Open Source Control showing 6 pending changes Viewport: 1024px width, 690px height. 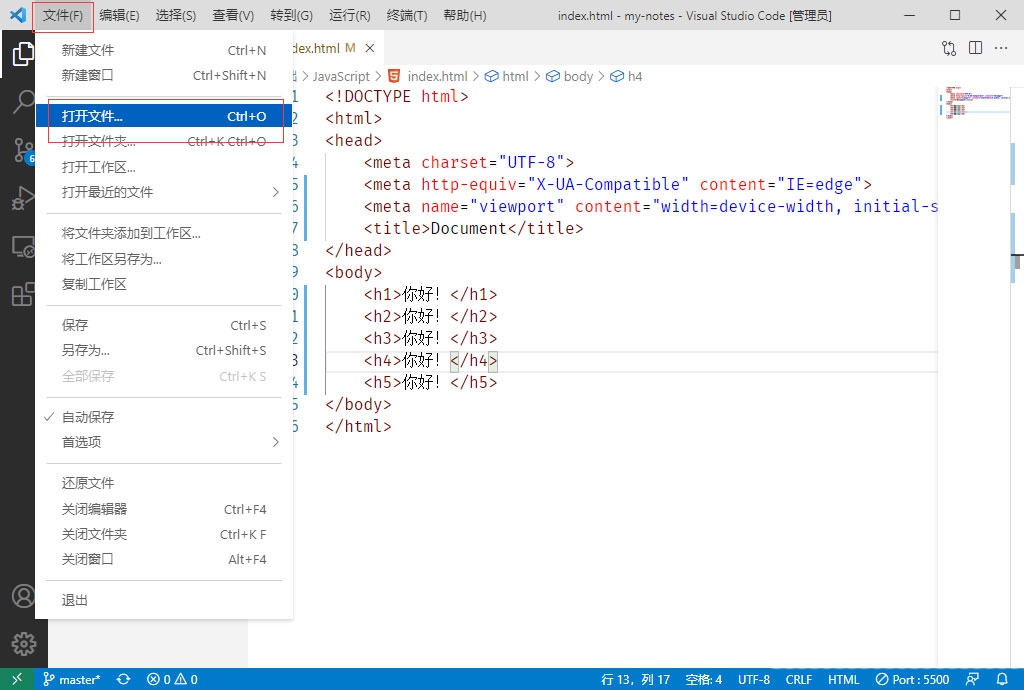tap(22, 150)
